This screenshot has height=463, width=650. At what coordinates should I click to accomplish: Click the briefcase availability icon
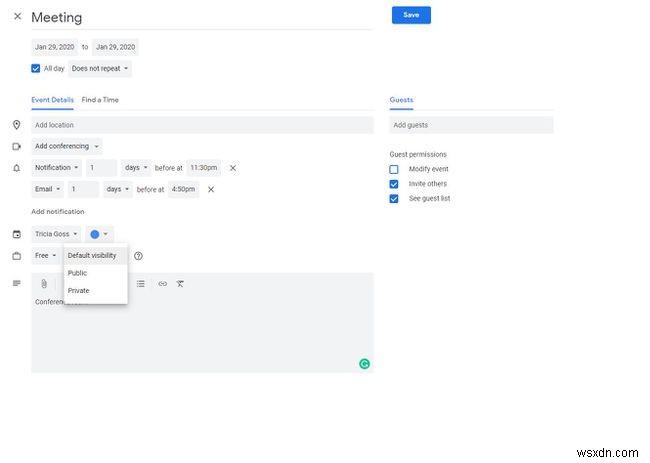click(17, 256)
